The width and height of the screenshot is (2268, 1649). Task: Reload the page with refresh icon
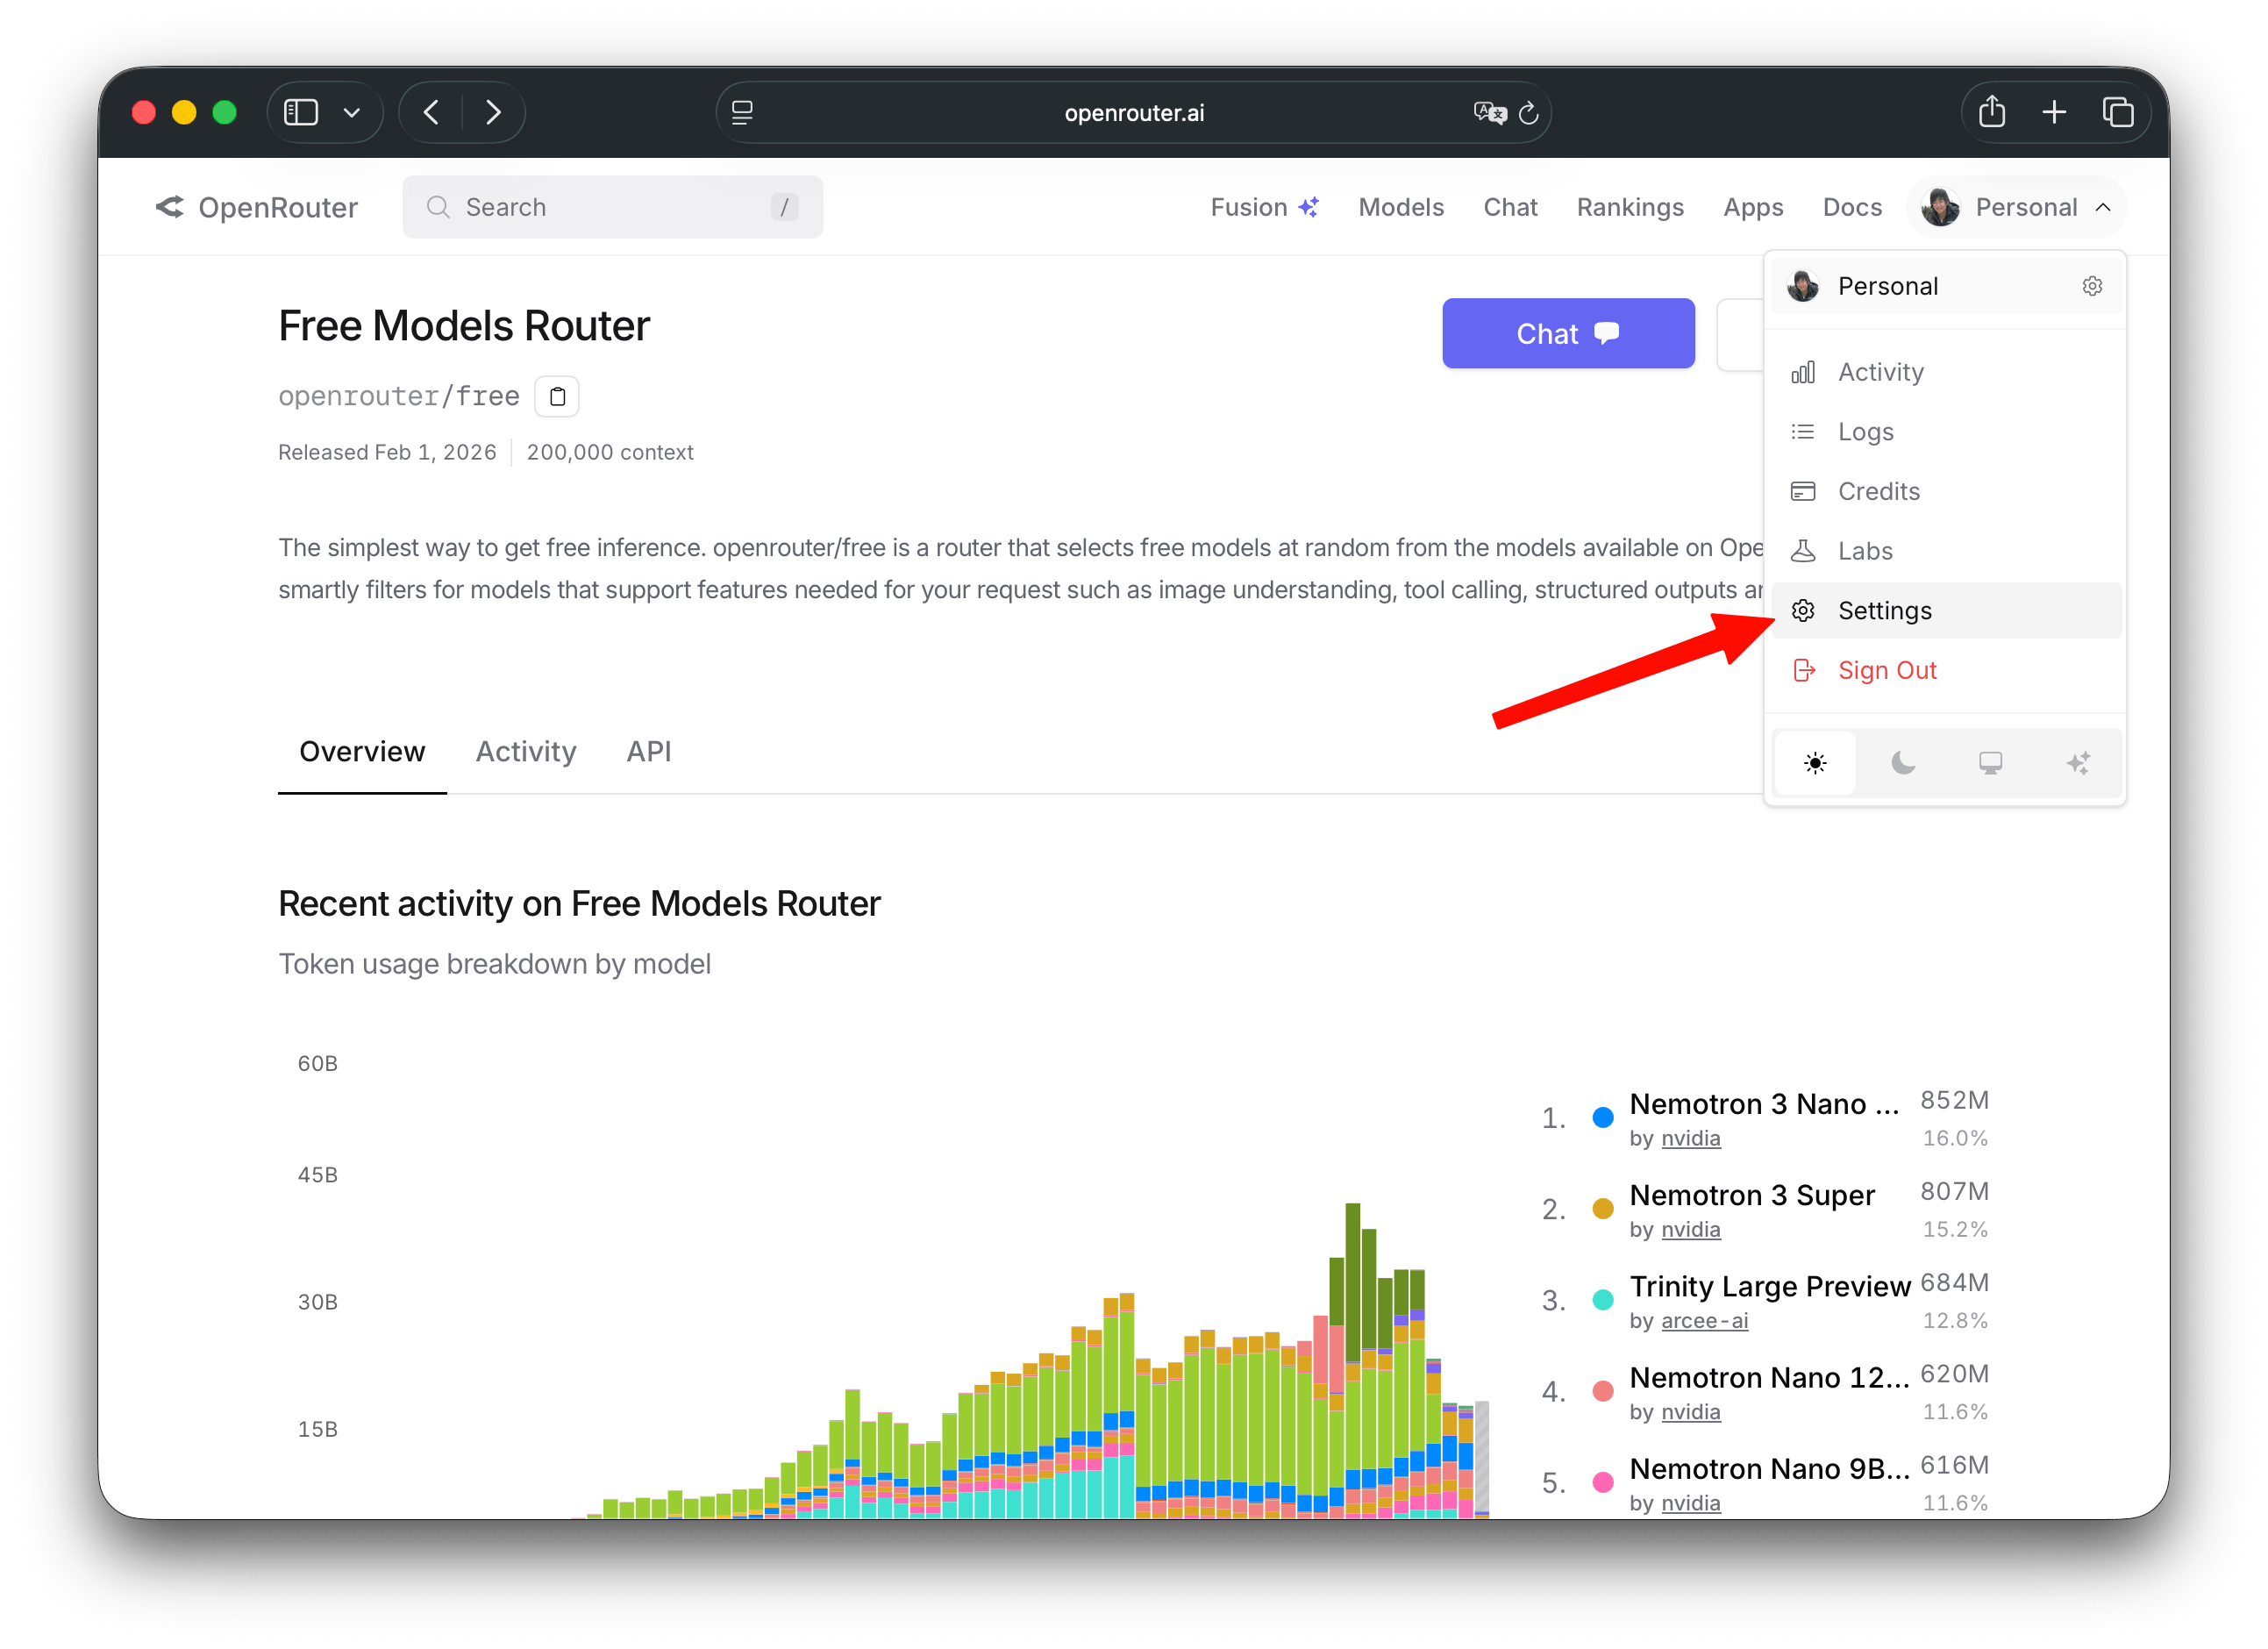(x=1528, y=113)
